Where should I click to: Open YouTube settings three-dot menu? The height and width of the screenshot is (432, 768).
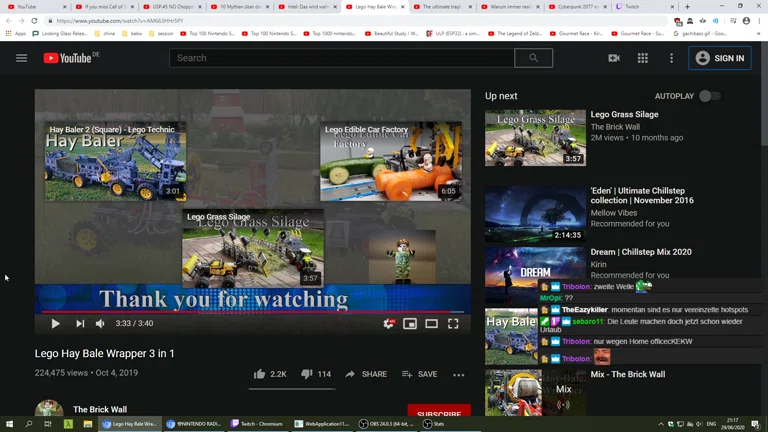point(672,58)
